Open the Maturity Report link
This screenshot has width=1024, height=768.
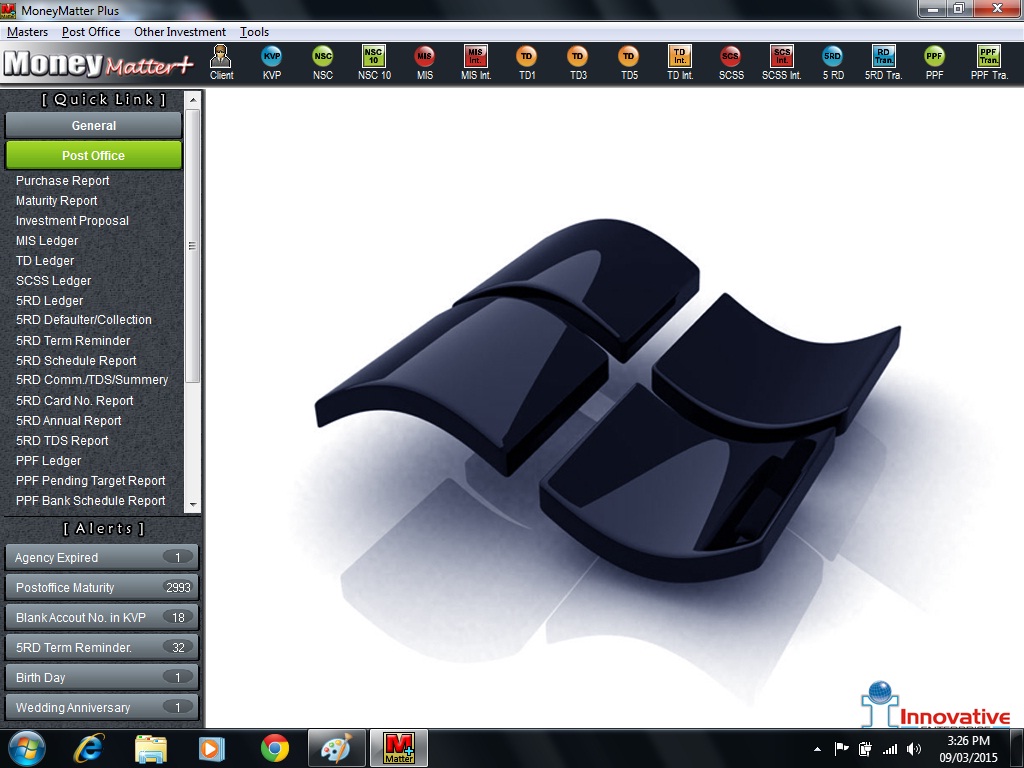pos(57,201)
